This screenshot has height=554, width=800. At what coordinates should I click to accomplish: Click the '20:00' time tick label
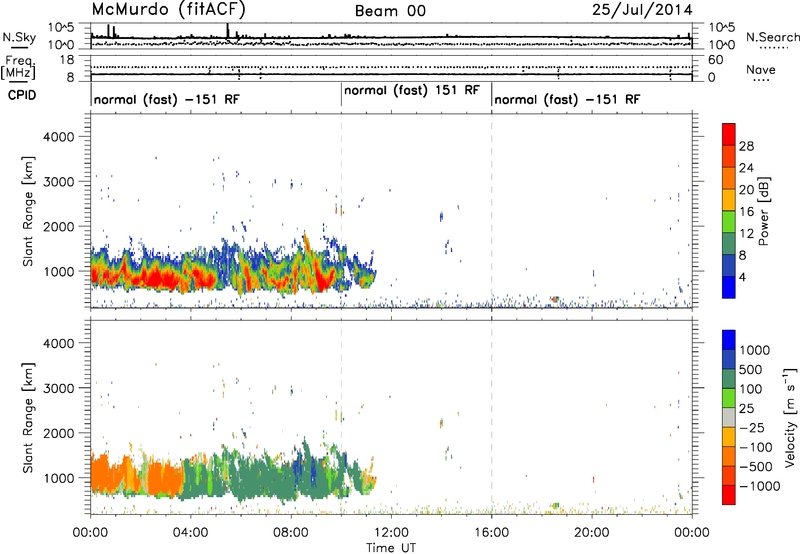pos(592,533)
